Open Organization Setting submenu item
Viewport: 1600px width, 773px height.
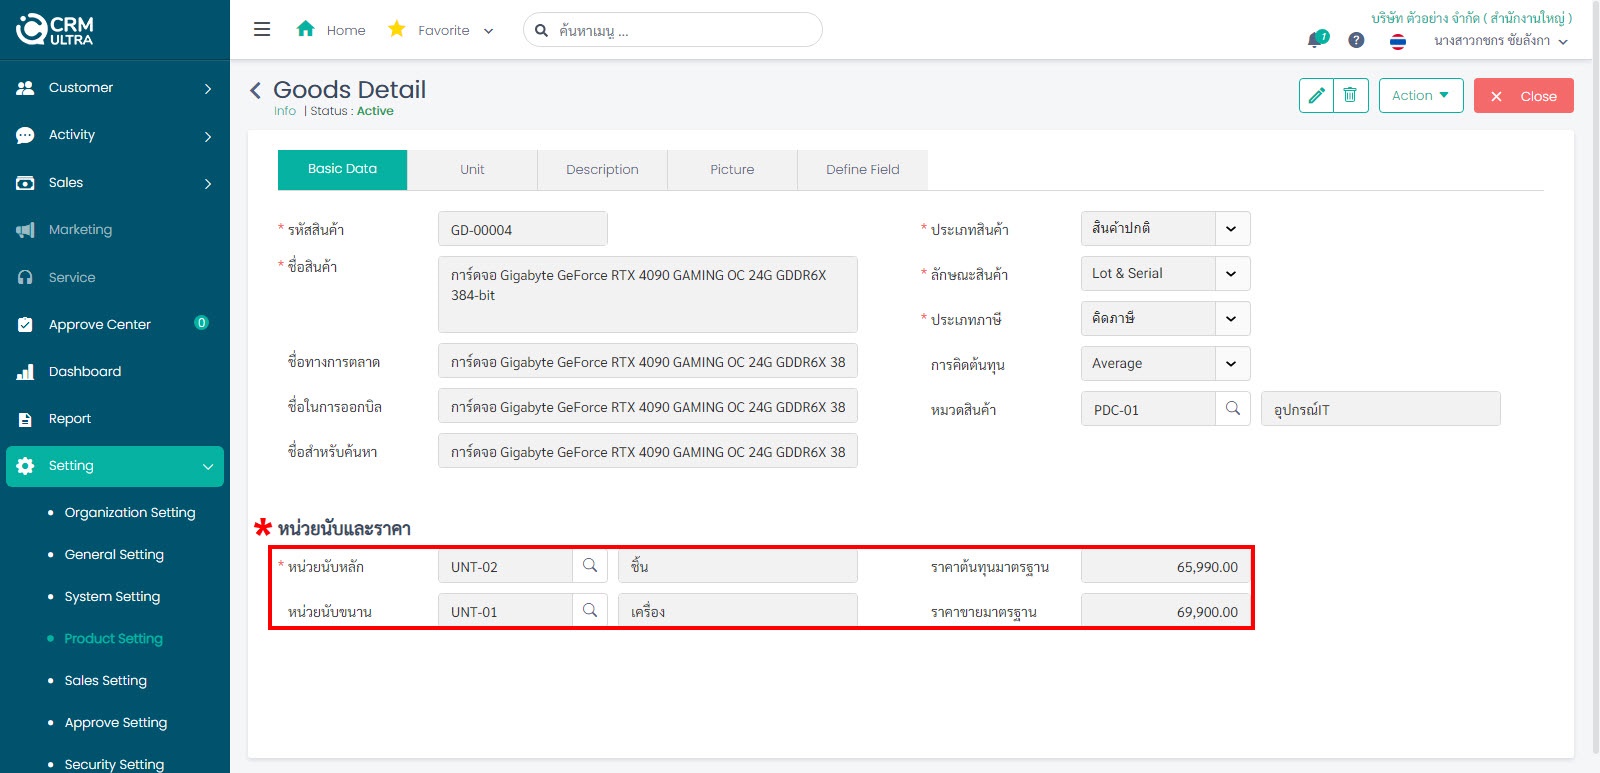click(x=130, y=513)
